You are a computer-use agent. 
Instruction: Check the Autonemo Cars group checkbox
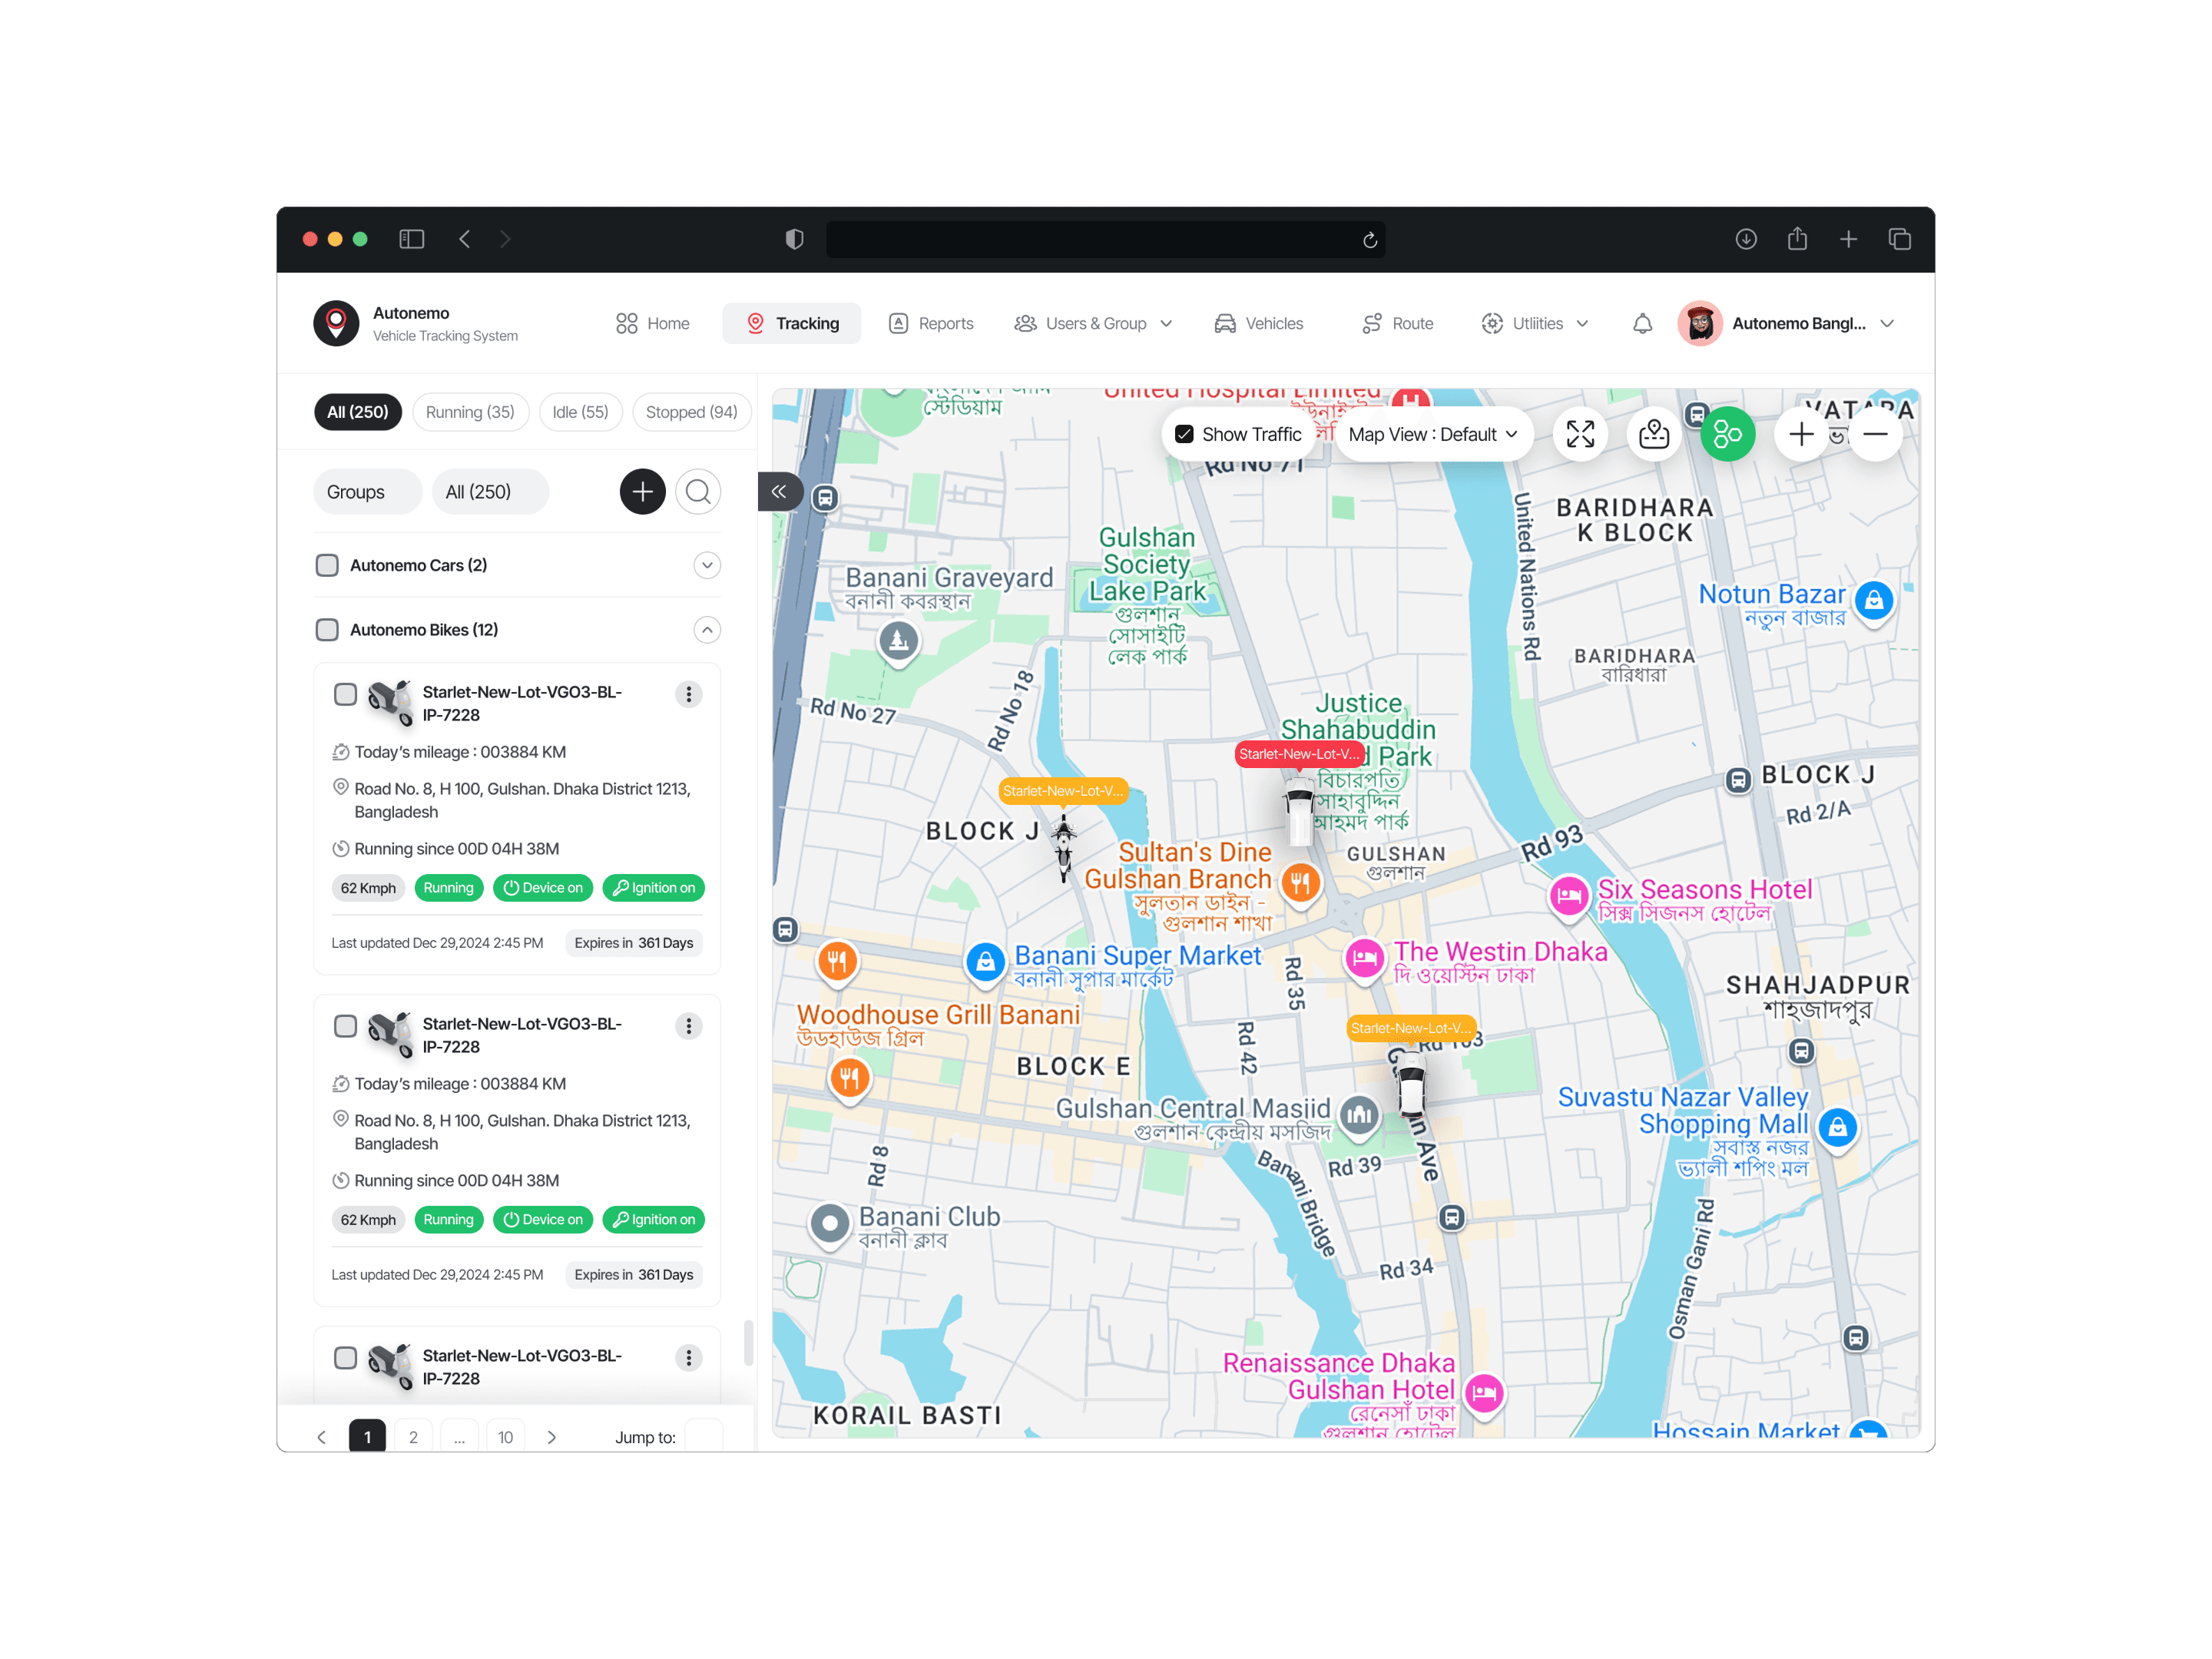[327, 565]
